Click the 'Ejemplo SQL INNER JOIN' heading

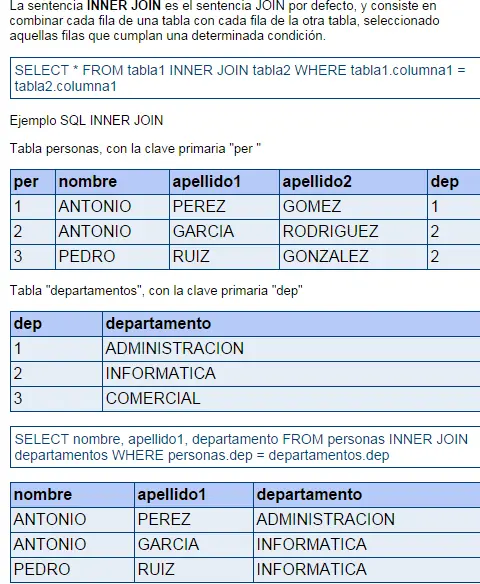[x=86, y=121]
